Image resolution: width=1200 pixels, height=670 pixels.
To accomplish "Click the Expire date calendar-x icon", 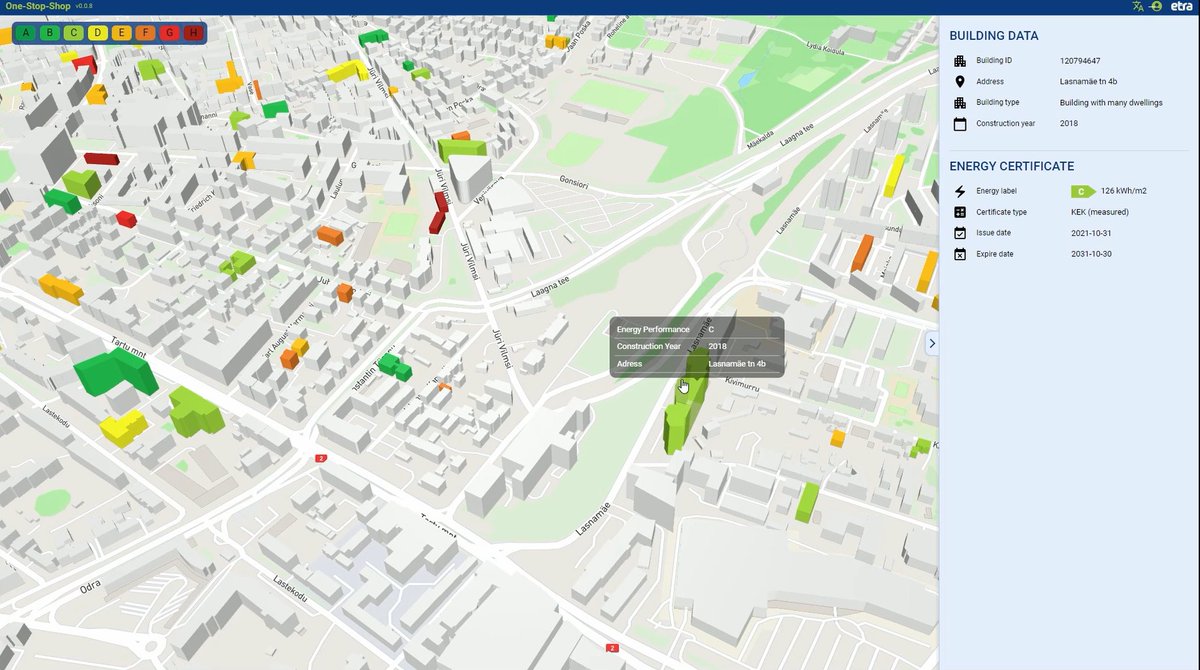I will [960, 254].
